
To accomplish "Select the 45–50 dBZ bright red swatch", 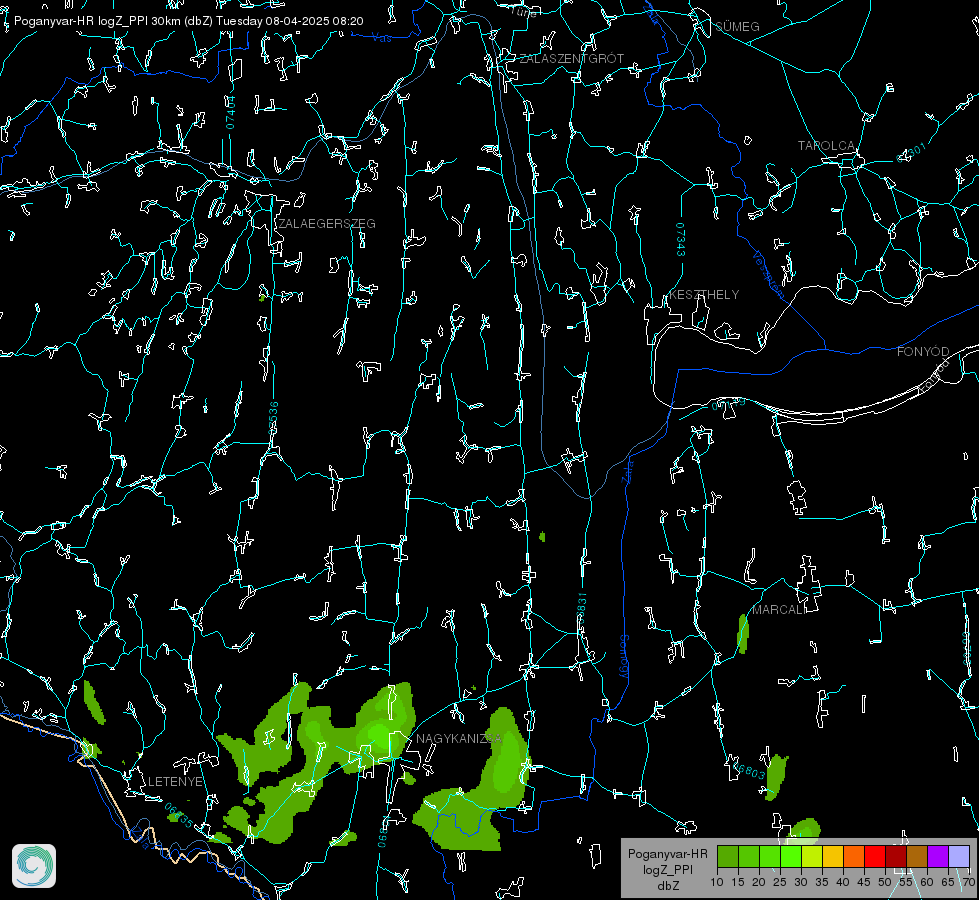I will 875,856.
